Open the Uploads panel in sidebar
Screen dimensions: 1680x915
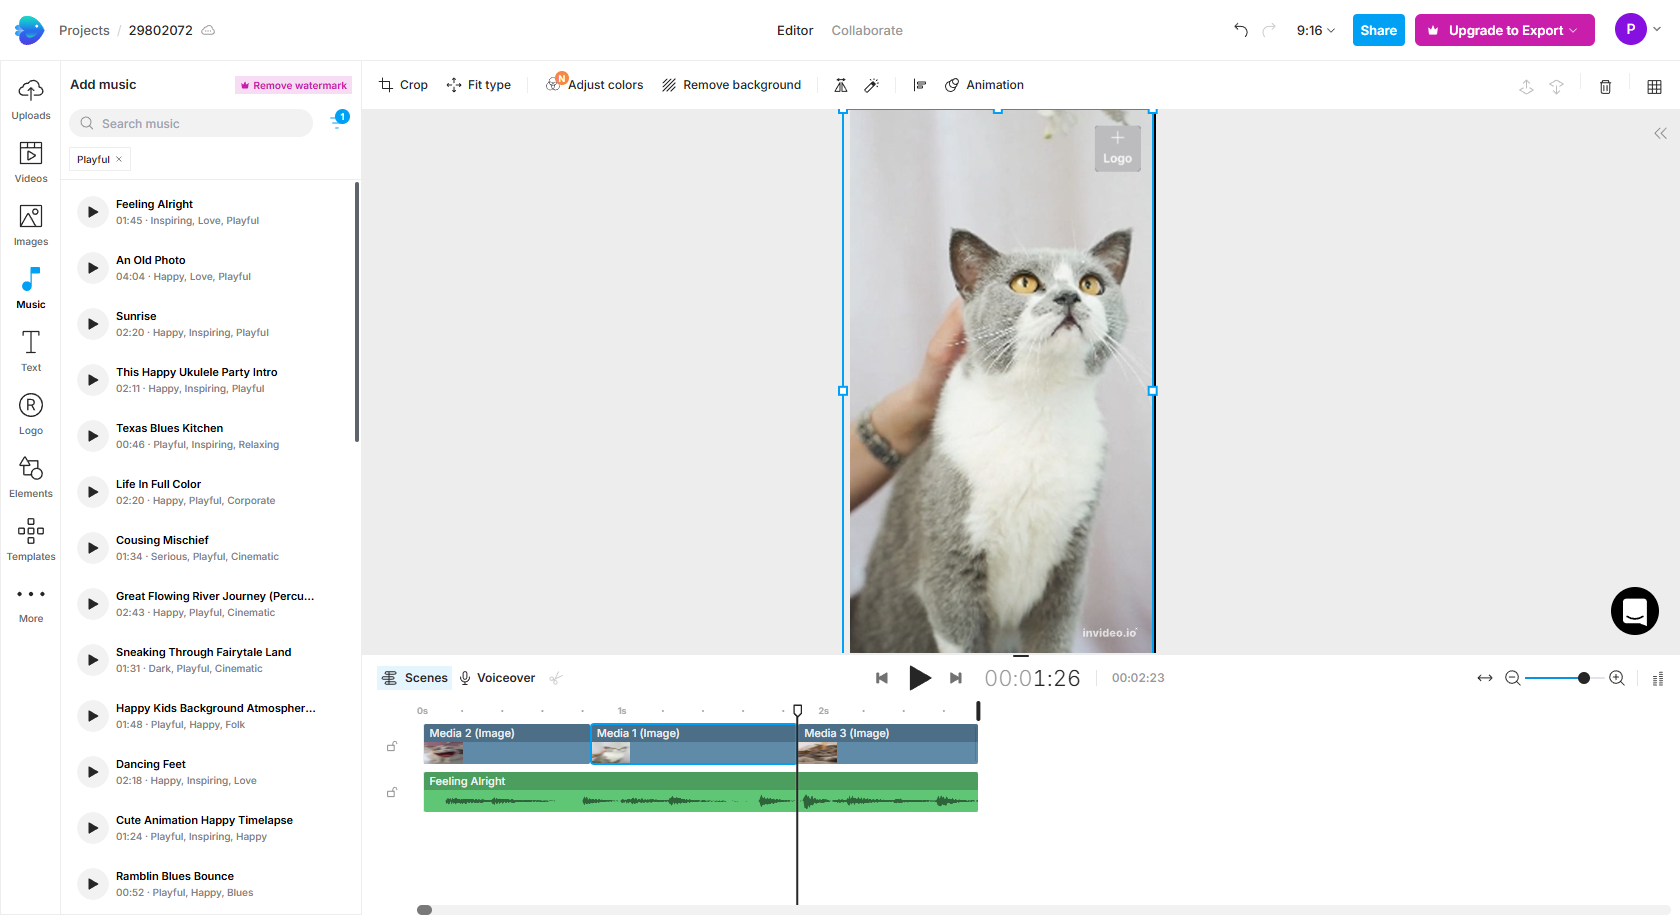[31, 100]
